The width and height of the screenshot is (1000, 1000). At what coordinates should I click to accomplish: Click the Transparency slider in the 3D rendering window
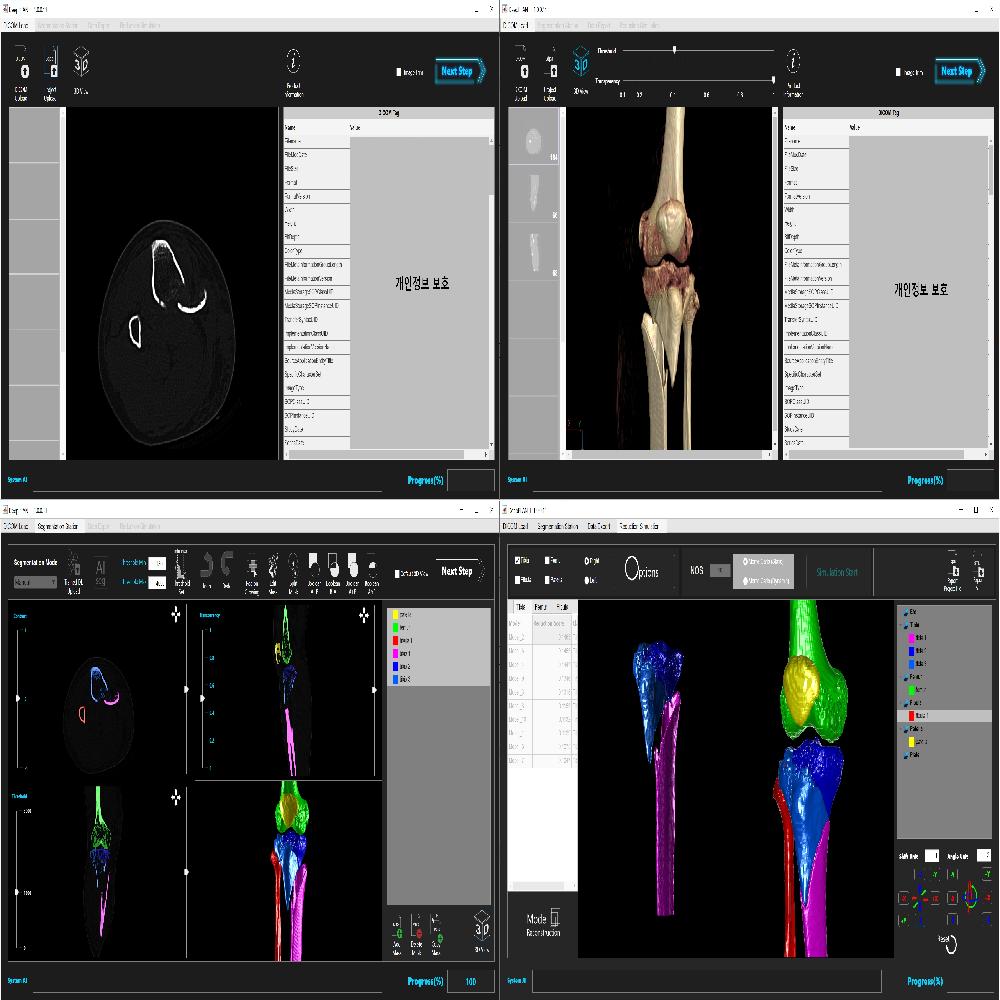(700, 80)
